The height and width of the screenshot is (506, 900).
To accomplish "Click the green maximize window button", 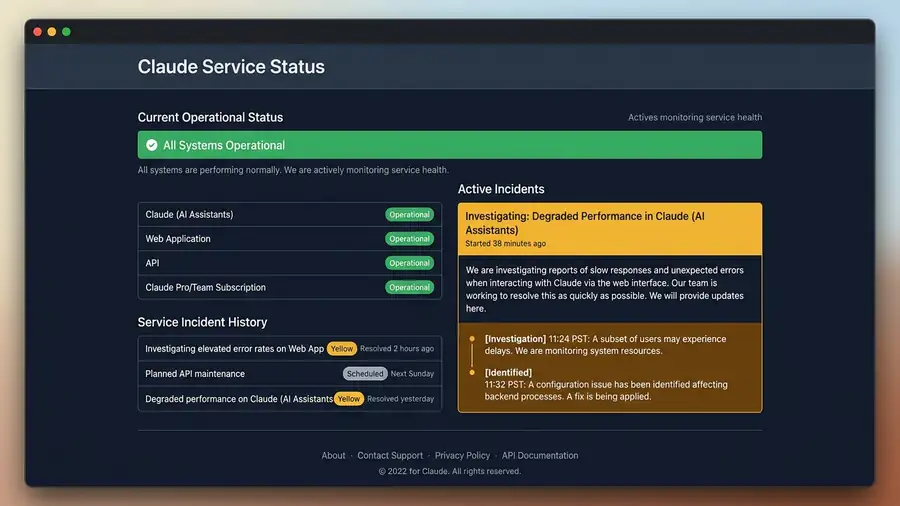I will click(67, 32).
